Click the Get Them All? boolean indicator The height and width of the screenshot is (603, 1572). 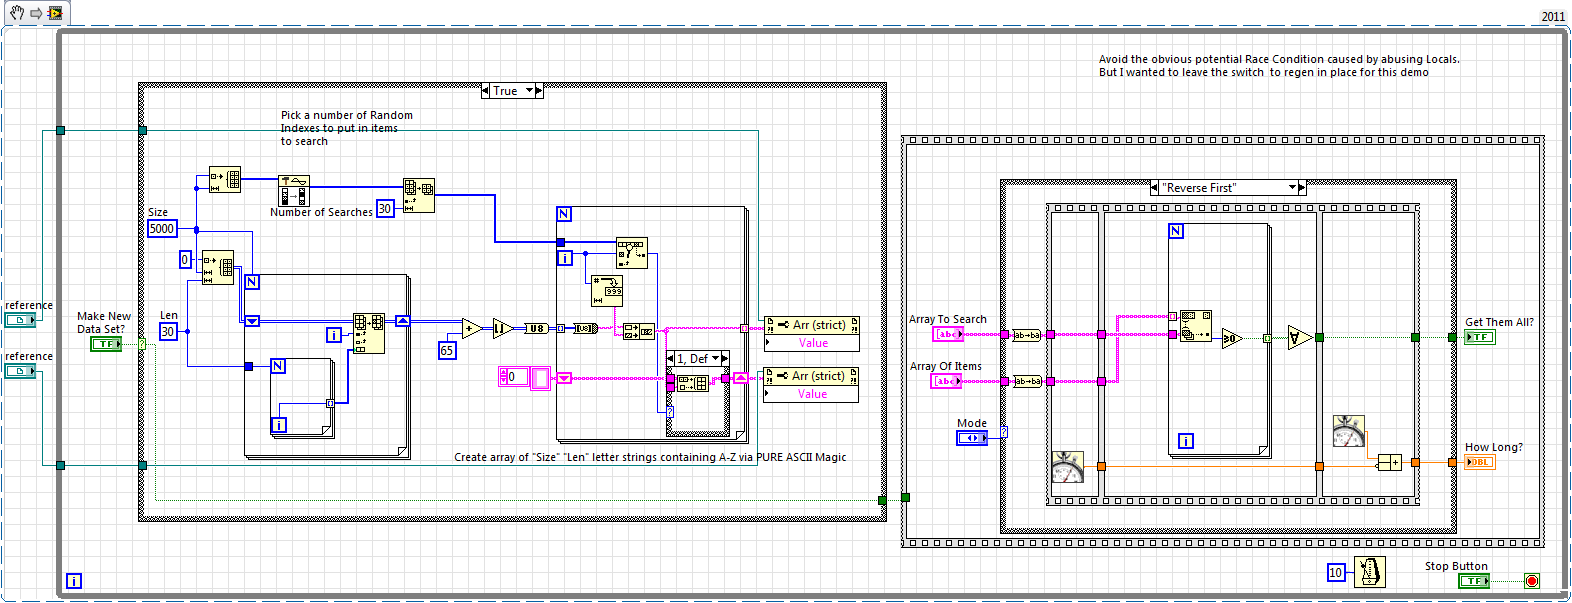coord(1479,337)
